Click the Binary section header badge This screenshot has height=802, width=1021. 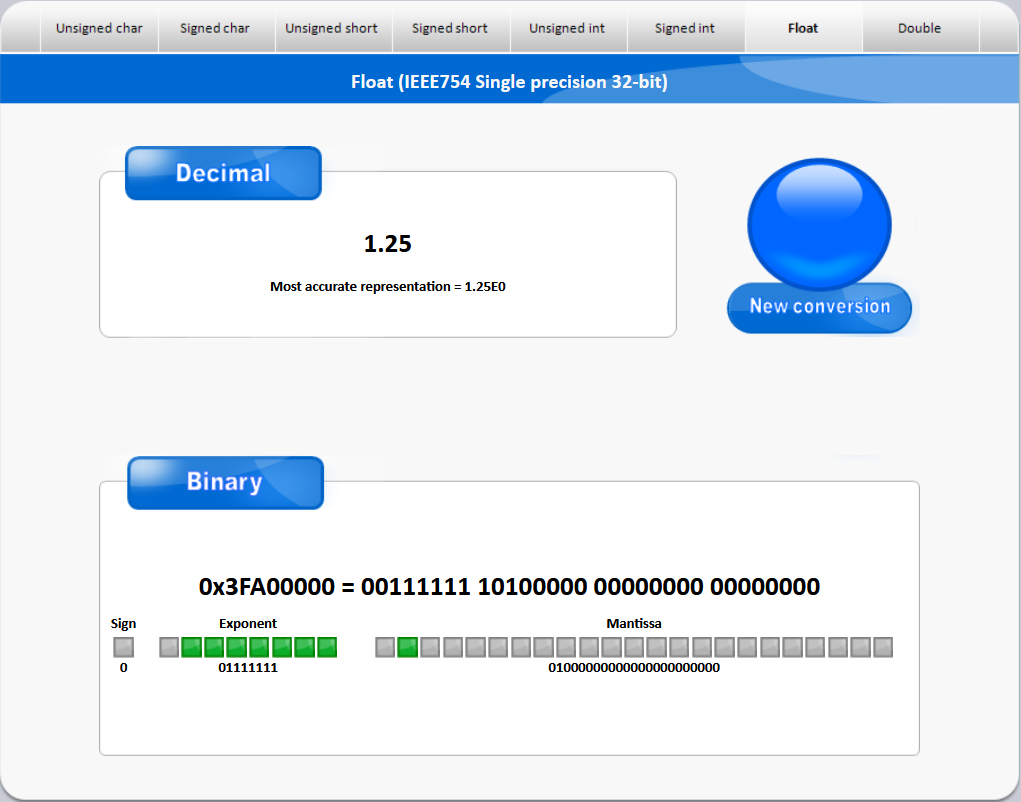(225, 482)
